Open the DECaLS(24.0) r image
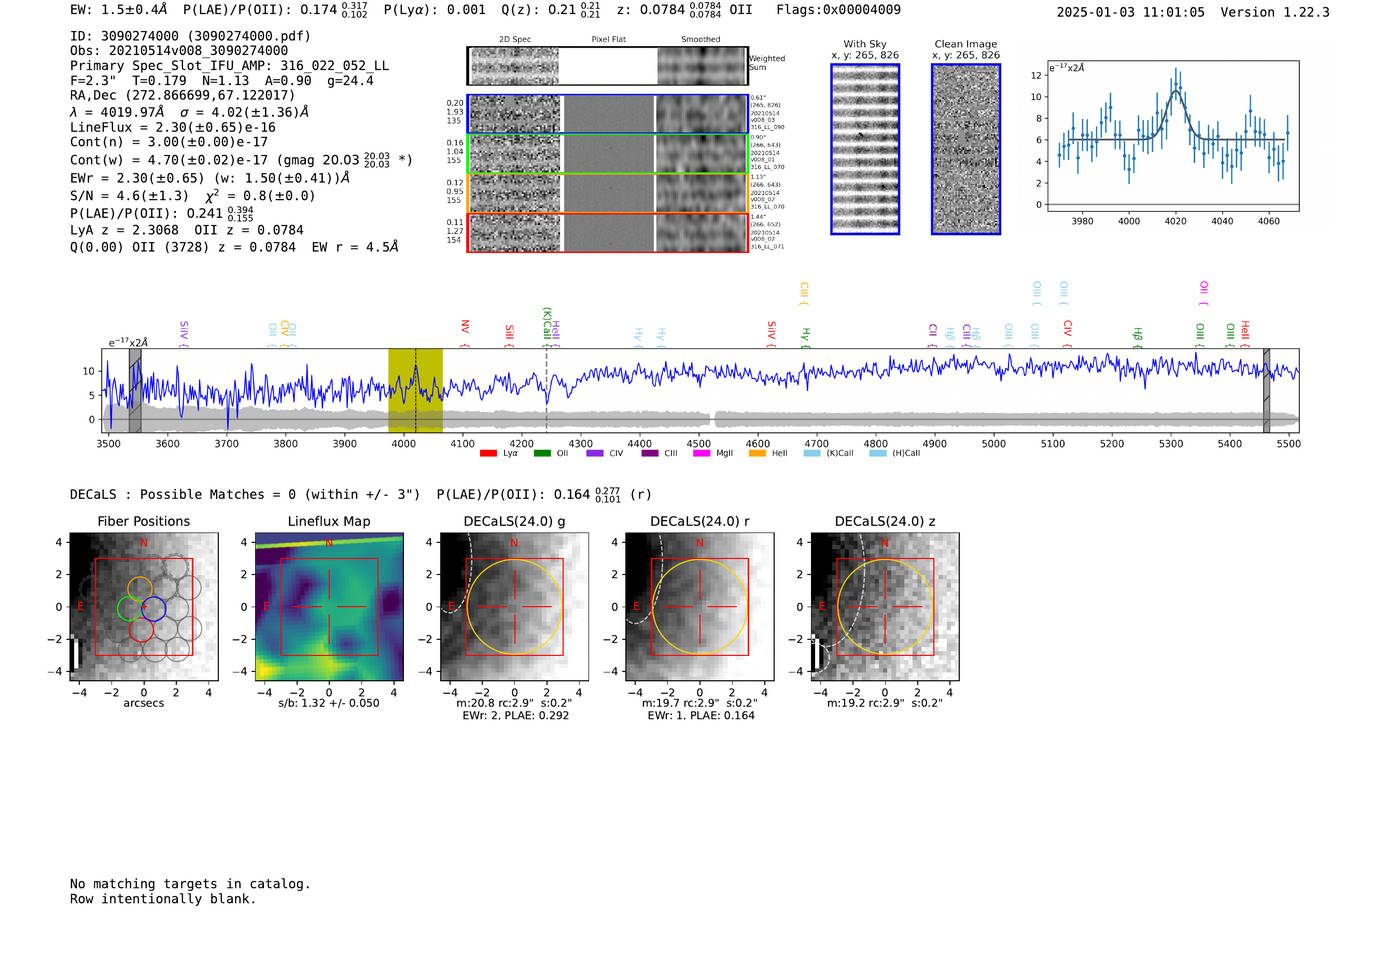Screen dimensions: 1400x953 [699, 607]
